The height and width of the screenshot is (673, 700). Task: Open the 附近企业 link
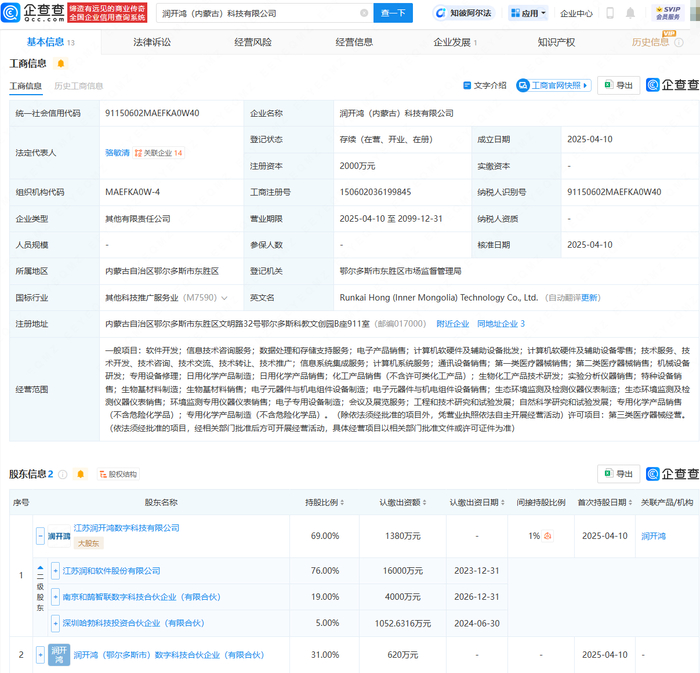click(452, 324)
